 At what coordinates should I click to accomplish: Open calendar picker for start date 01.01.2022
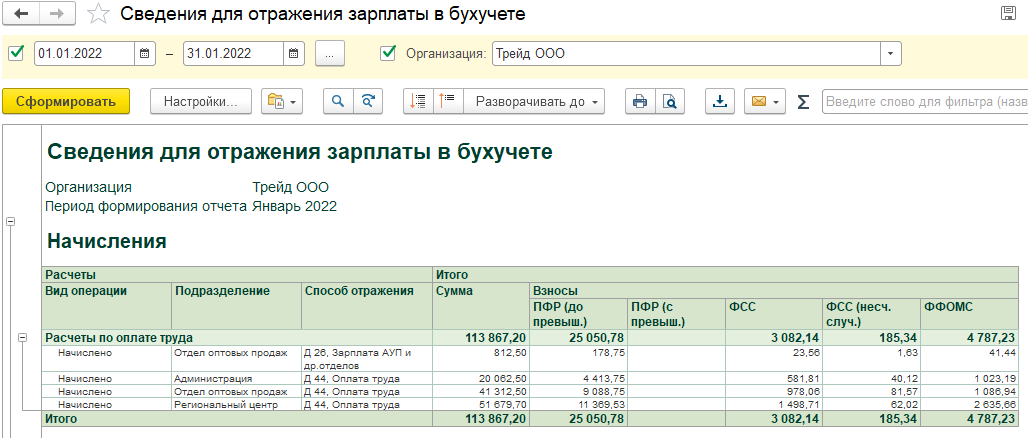[145, 54]
